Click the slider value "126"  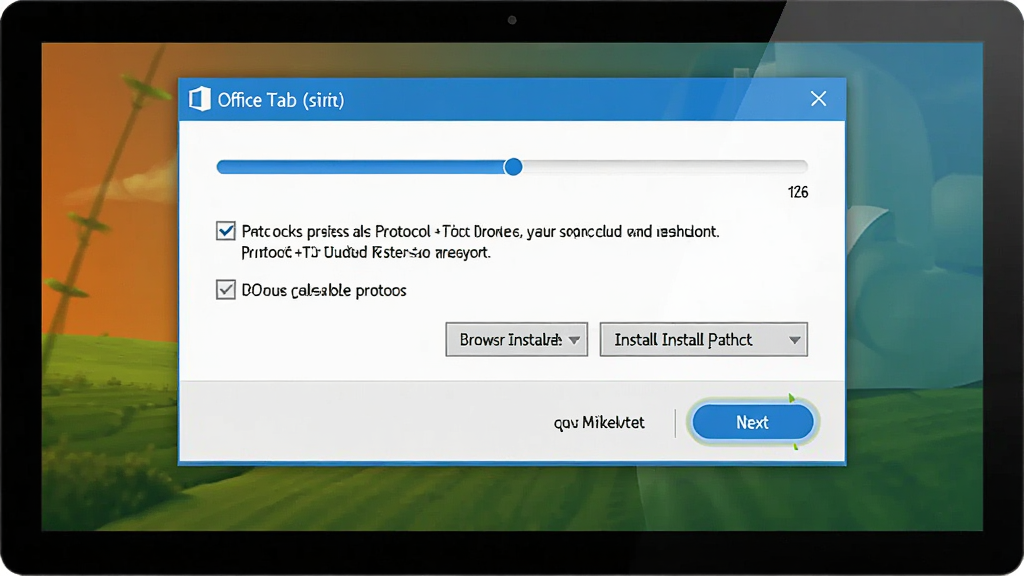[798, 192]
